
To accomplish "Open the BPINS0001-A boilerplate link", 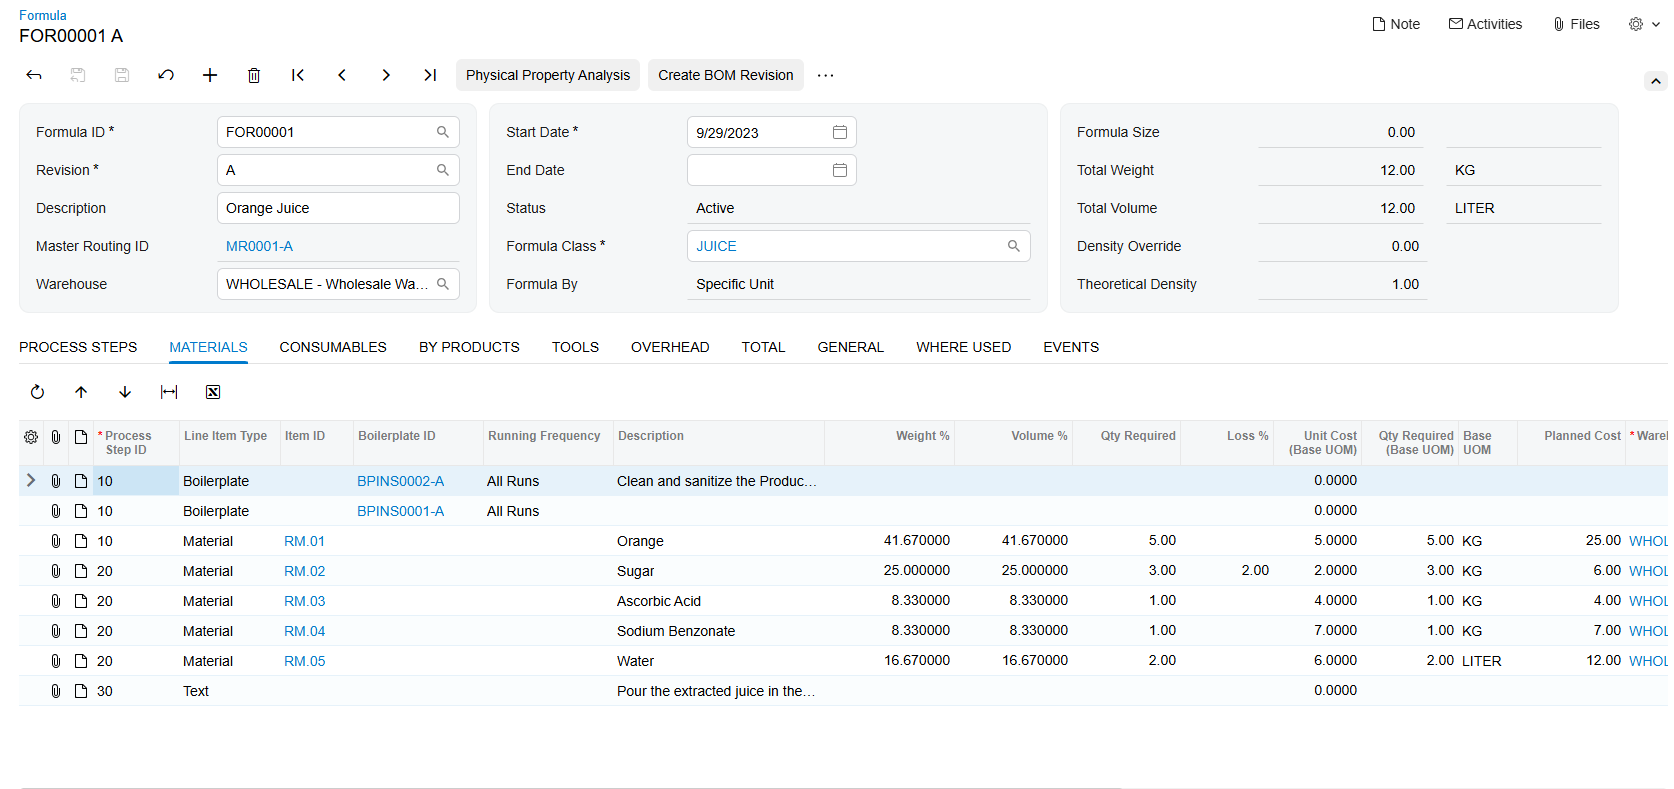I will (400, 511).
